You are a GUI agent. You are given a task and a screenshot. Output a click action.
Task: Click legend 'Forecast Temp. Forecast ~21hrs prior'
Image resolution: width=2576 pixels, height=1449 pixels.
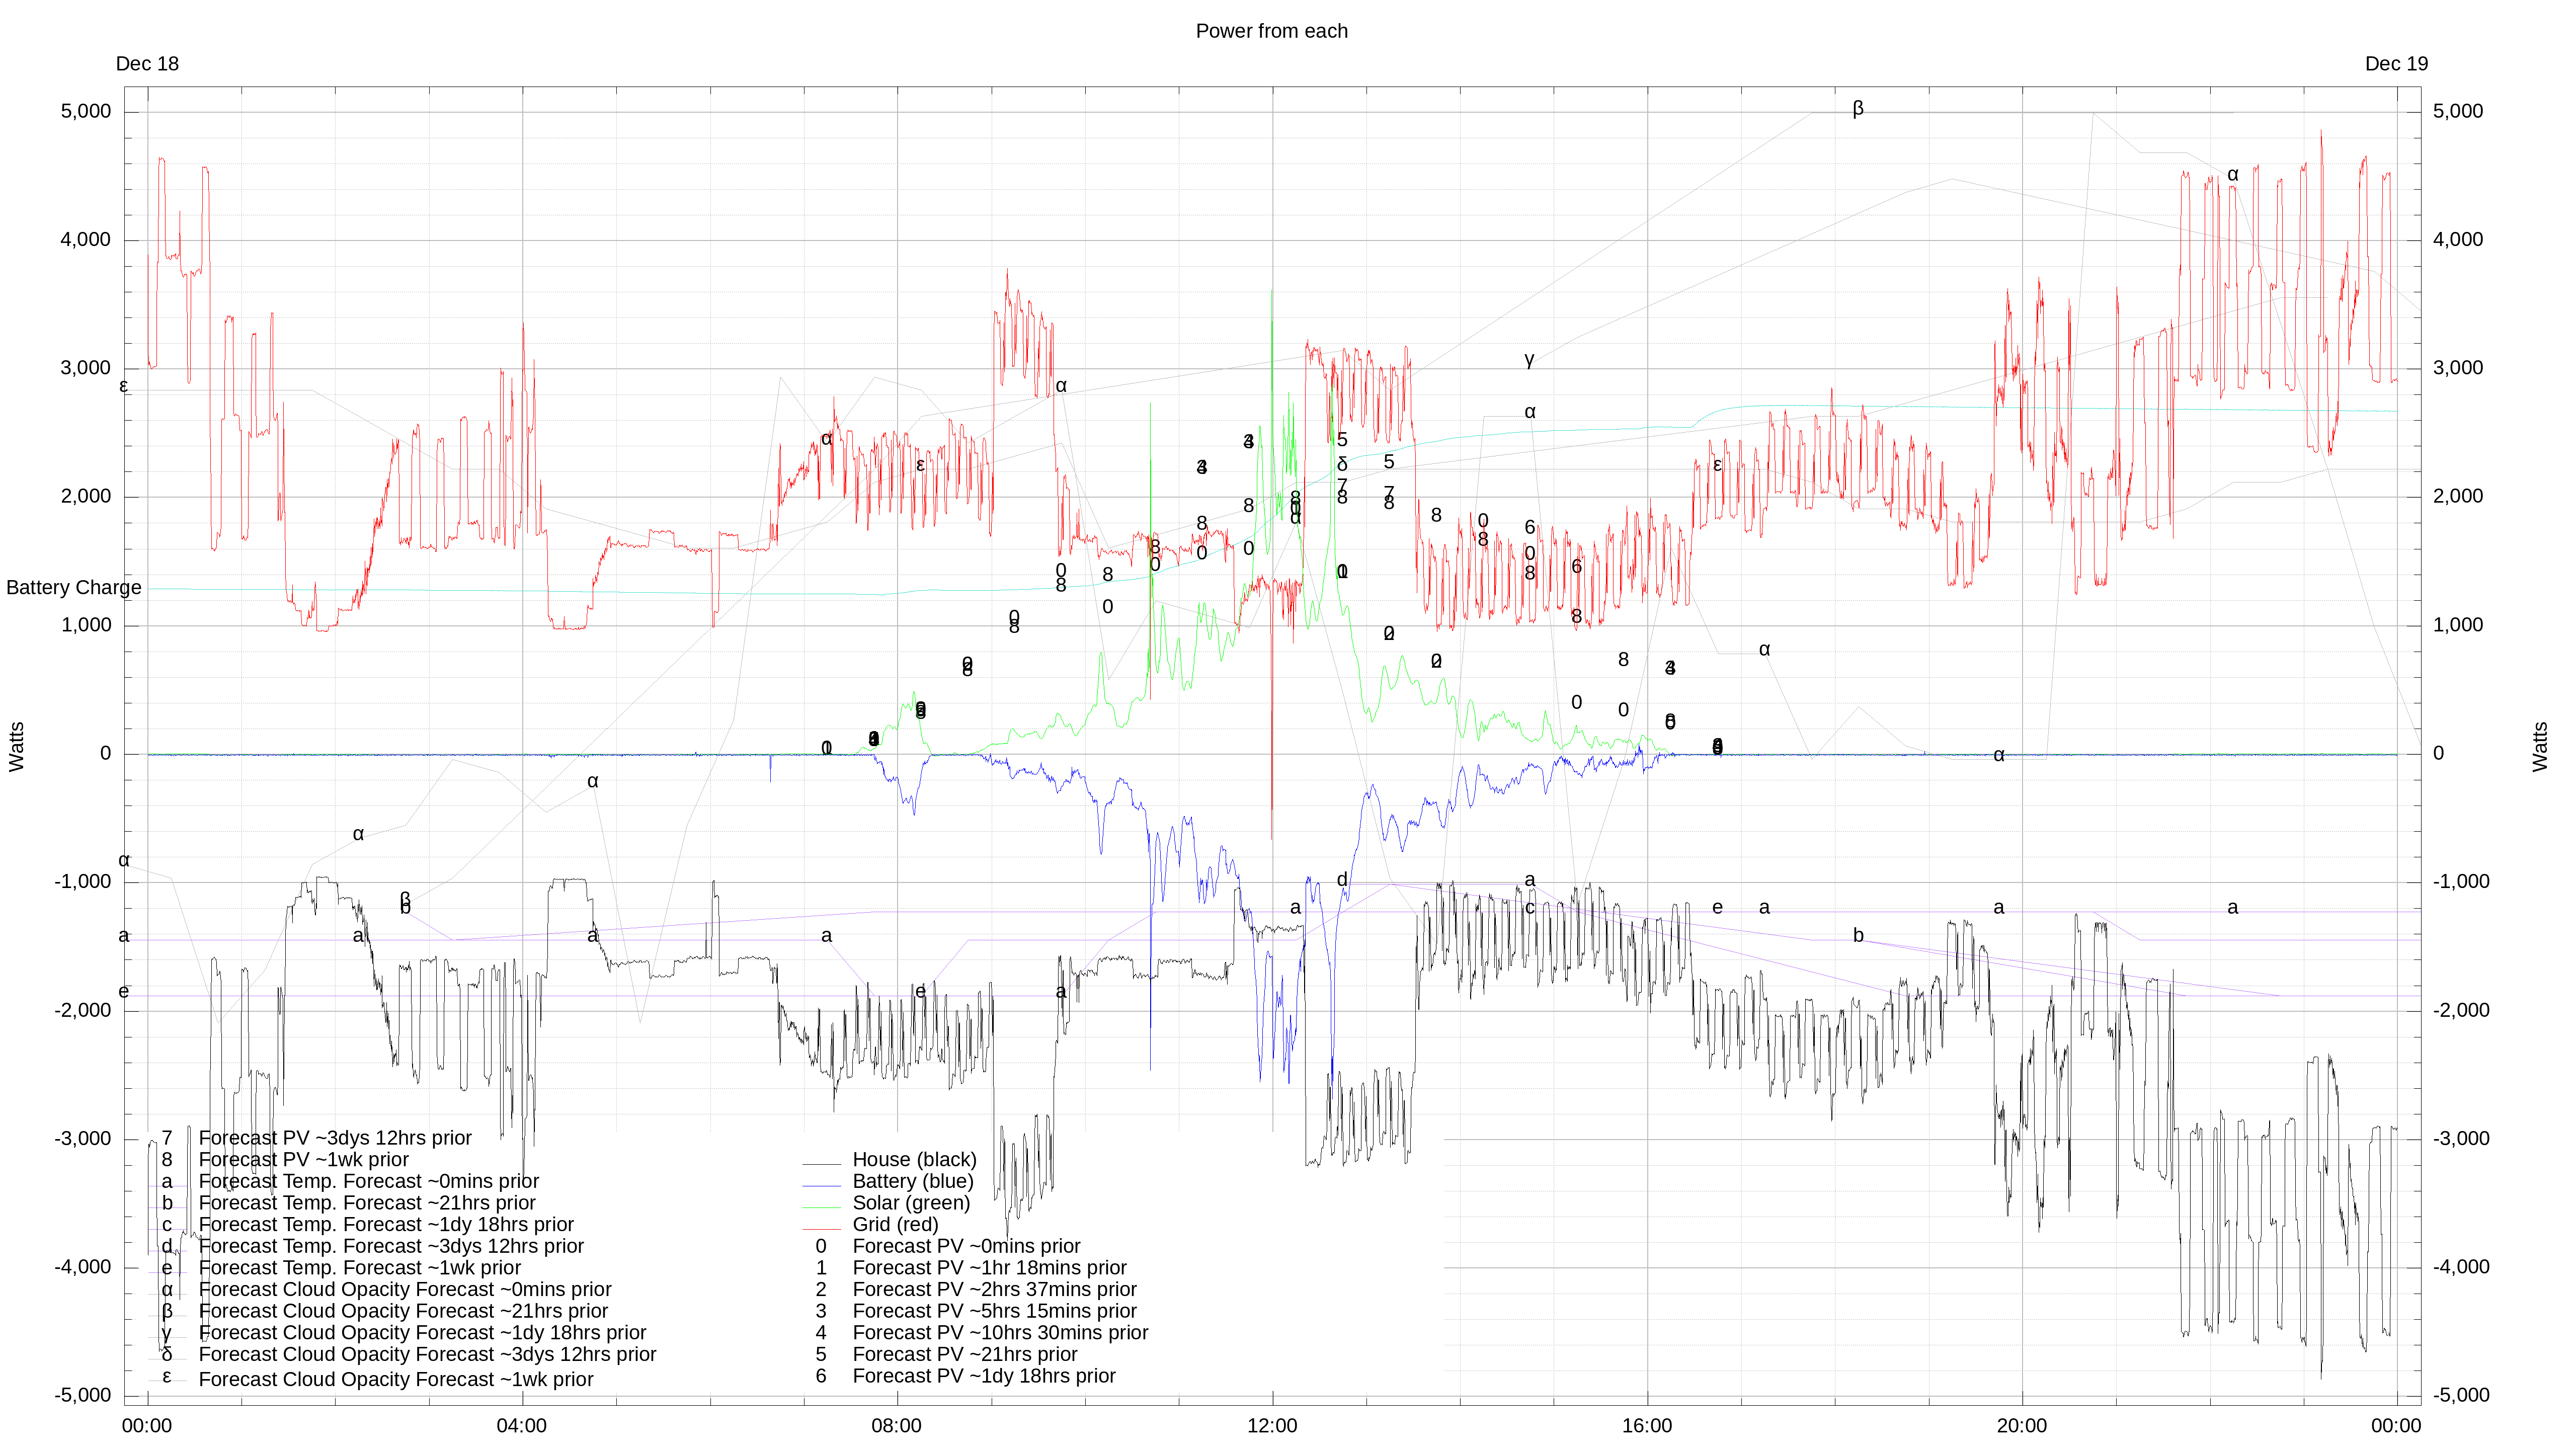367,1203
